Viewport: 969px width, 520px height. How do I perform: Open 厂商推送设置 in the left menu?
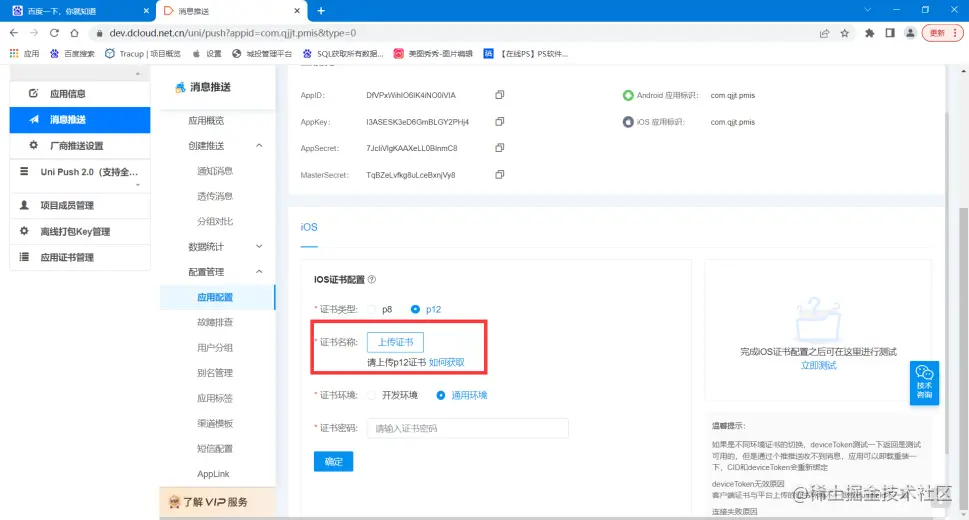(80, 145)
